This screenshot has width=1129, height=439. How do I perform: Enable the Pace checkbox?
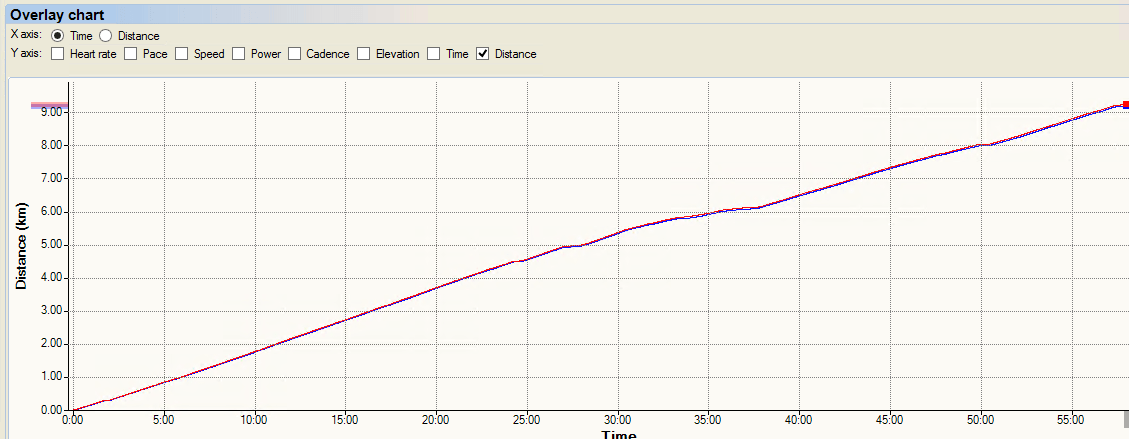(x=130, y=54)
